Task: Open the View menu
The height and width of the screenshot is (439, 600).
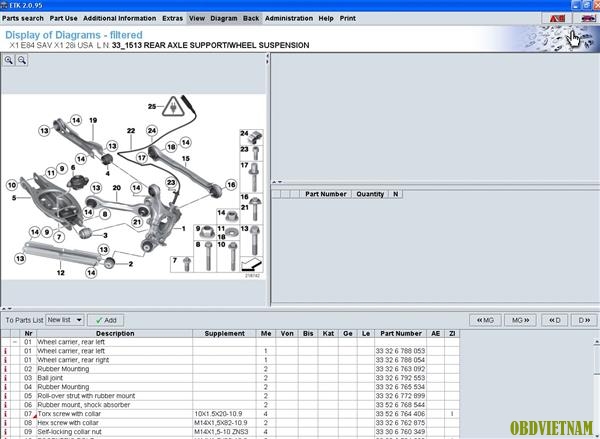Action: pos(197,18)
